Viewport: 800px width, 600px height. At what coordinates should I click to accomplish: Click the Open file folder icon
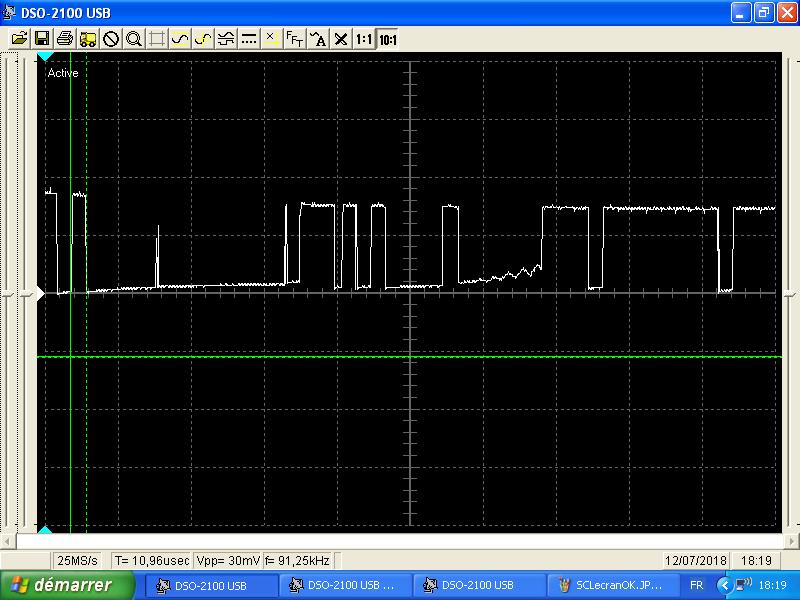[x=19, y=39]
